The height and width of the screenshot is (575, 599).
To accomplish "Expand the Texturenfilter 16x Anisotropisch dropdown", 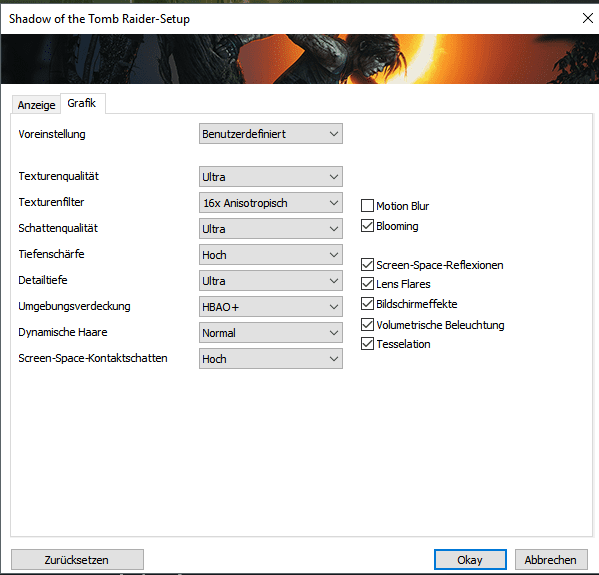I will [x=270, y=202].
